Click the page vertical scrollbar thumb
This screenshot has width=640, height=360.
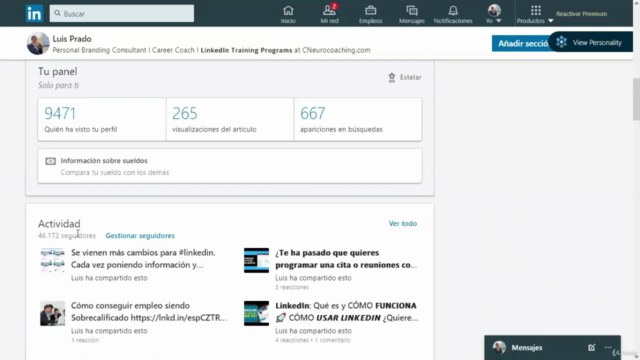point(636,99)
